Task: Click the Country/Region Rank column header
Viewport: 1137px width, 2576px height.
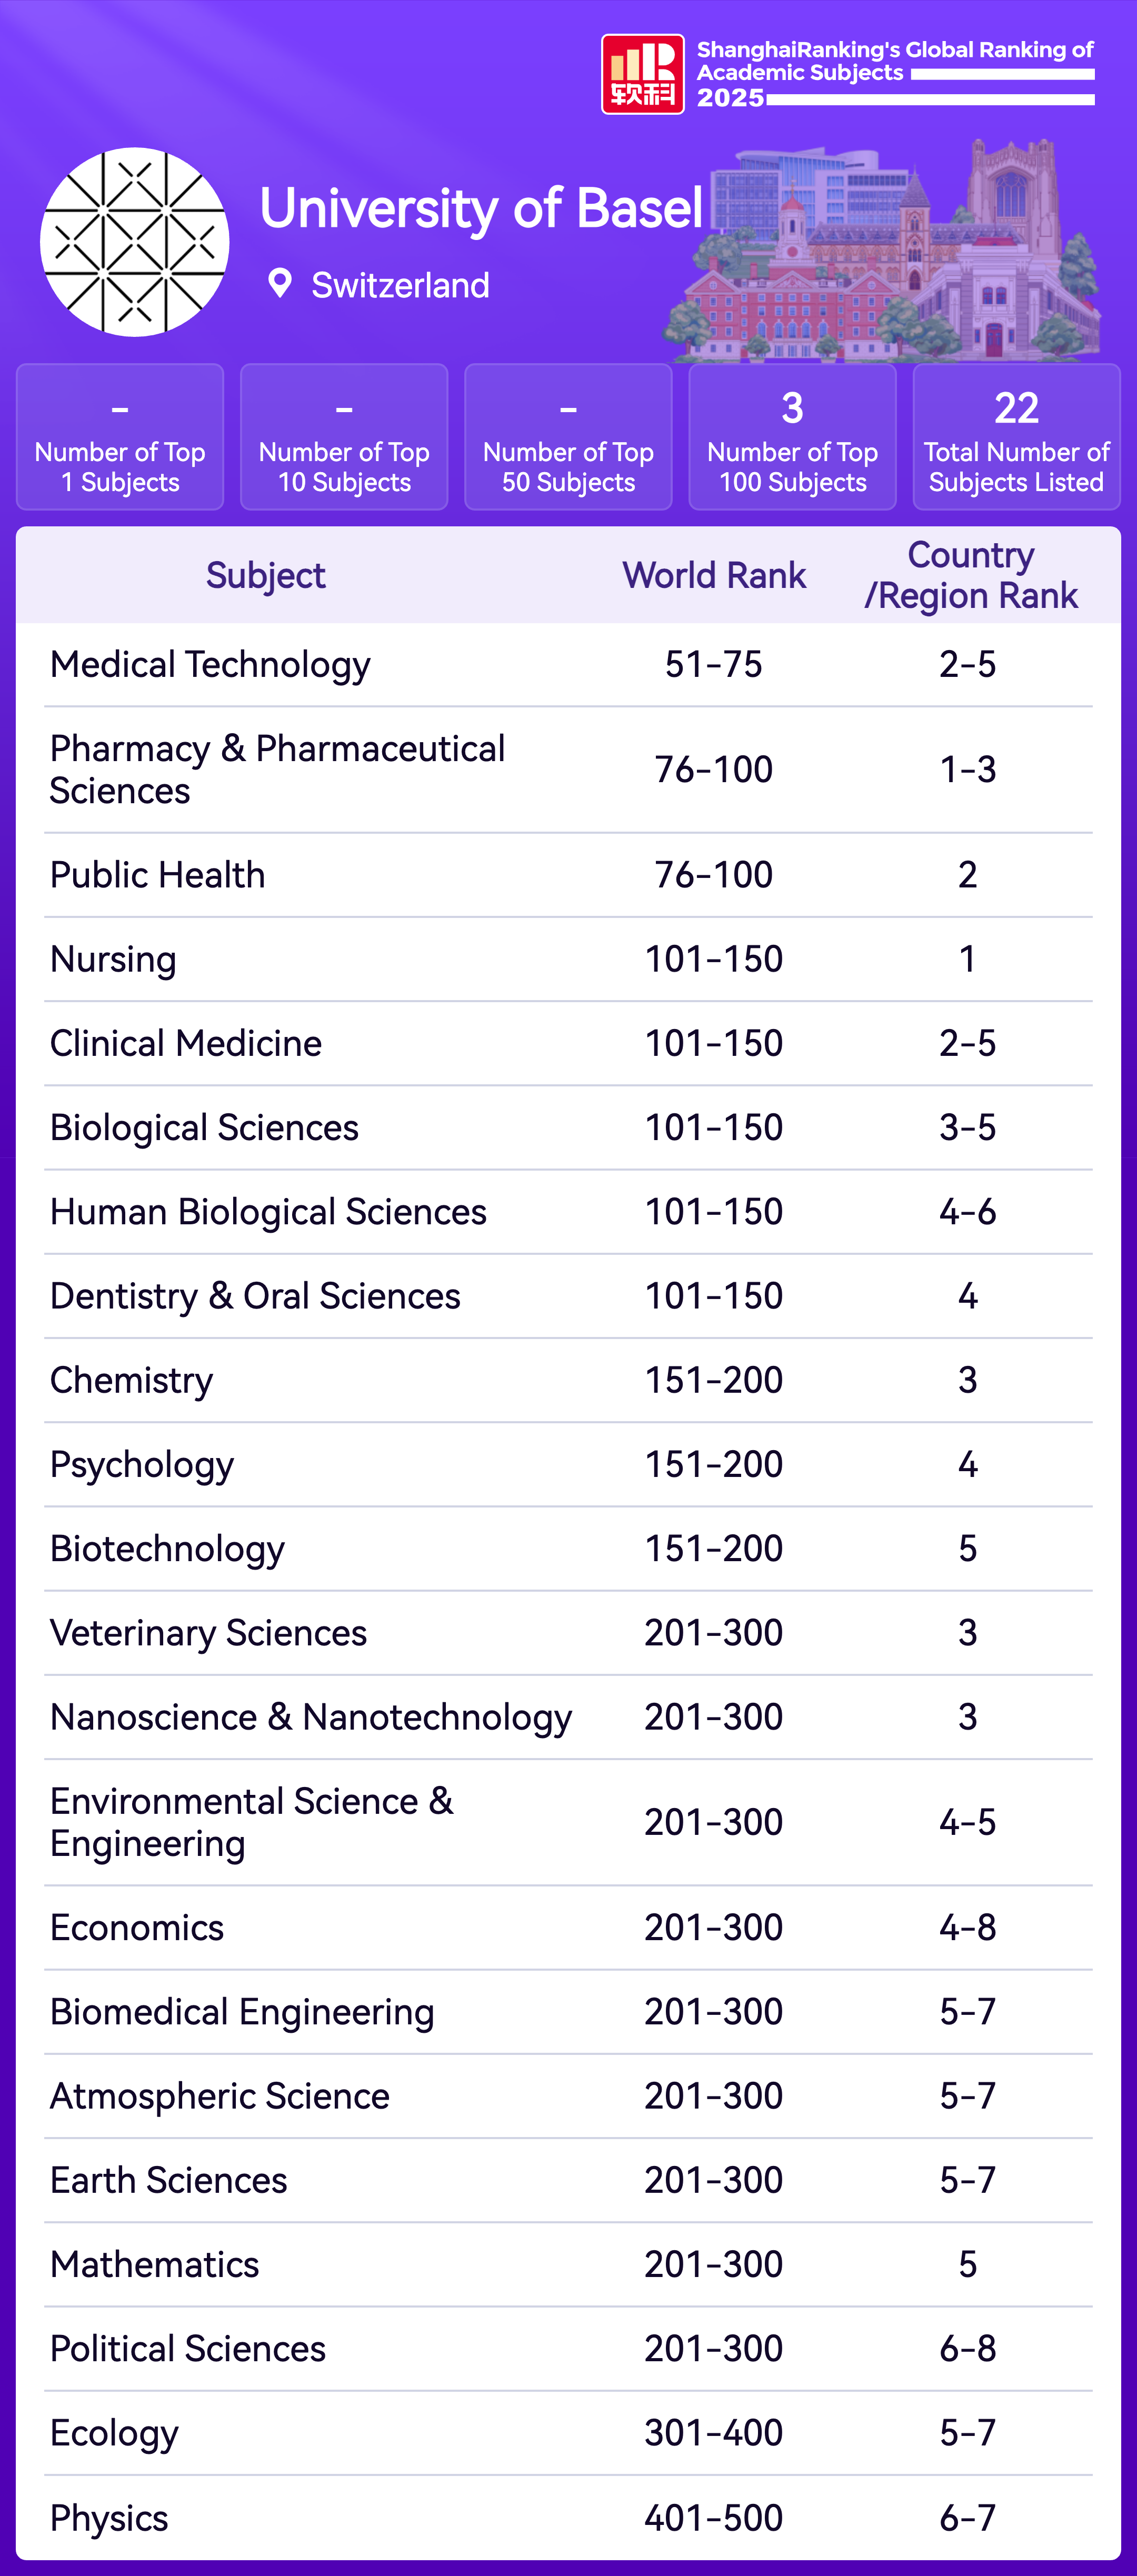Action: (970, 576)
